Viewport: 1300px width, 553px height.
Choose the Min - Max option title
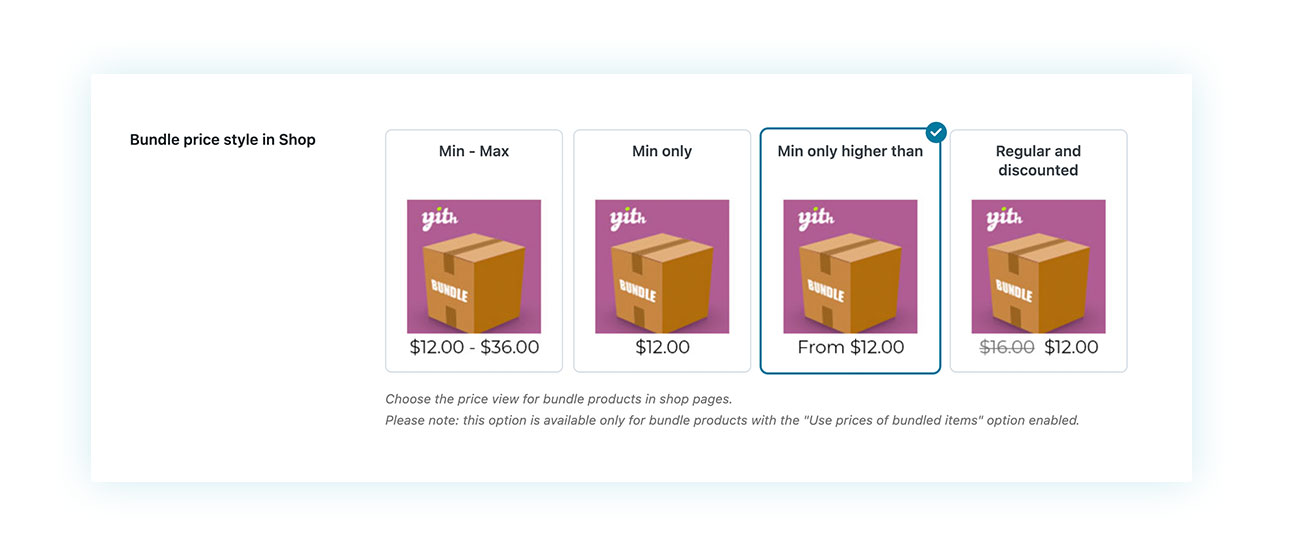(474, 151)
